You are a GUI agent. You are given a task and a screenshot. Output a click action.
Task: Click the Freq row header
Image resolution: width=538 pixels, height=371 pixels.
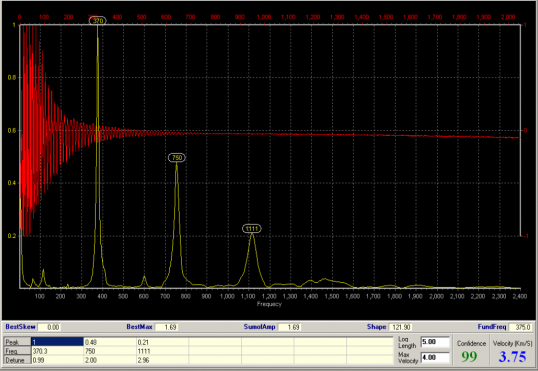click(x=17, y=351)
